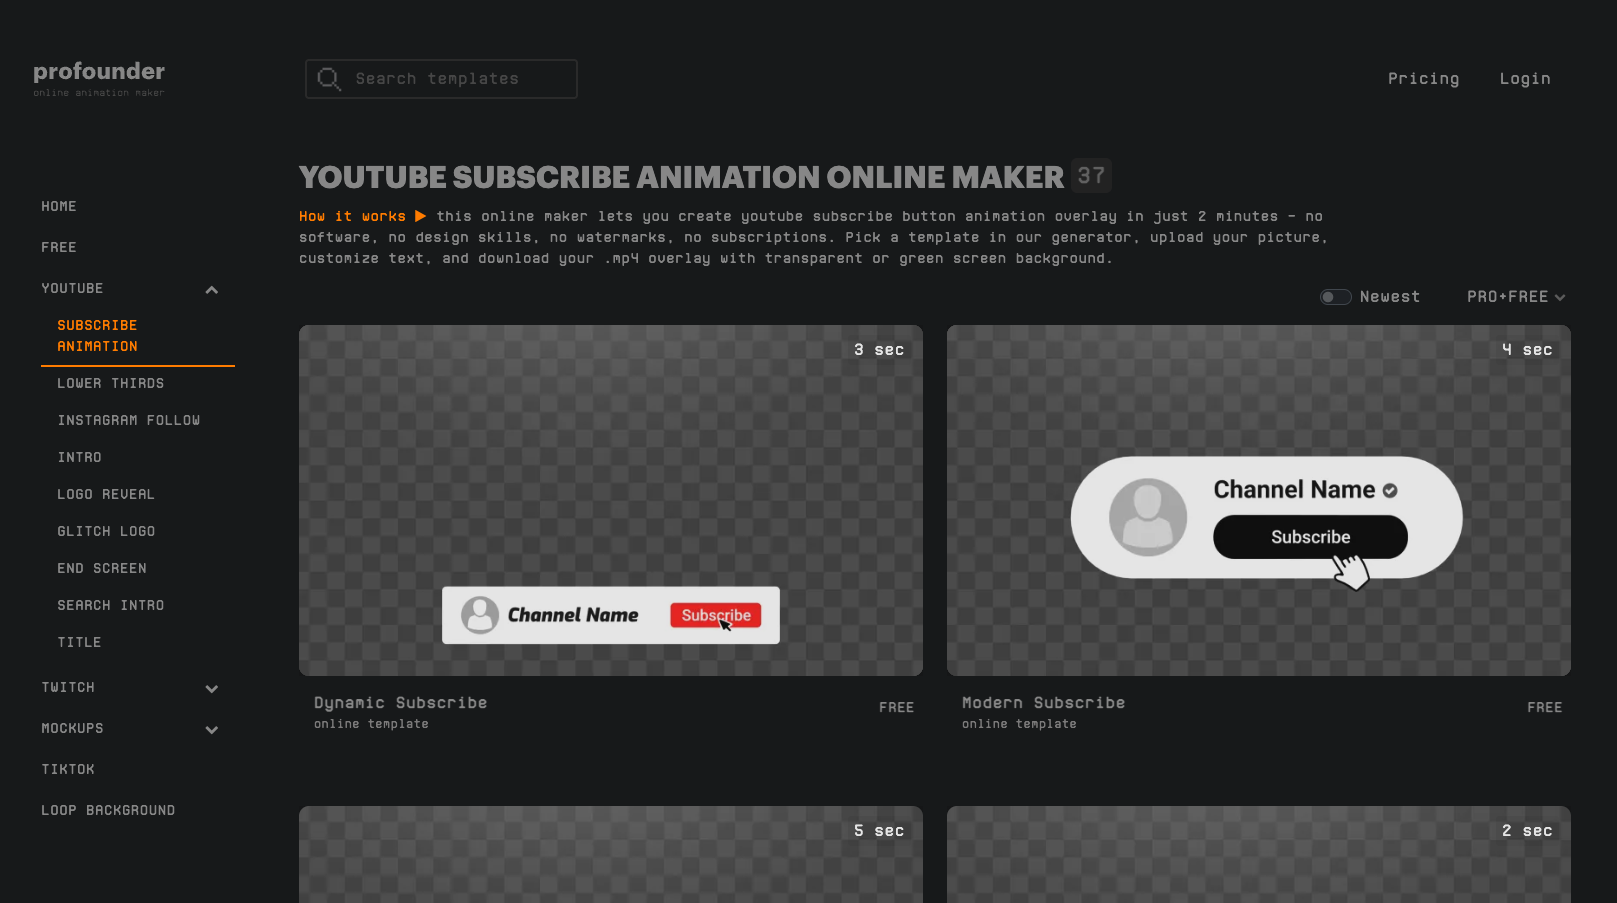Open the TikTok sidebar item
Image resolution: width=1617 pixels, height=903 pixels.
(x=68, y=769)
